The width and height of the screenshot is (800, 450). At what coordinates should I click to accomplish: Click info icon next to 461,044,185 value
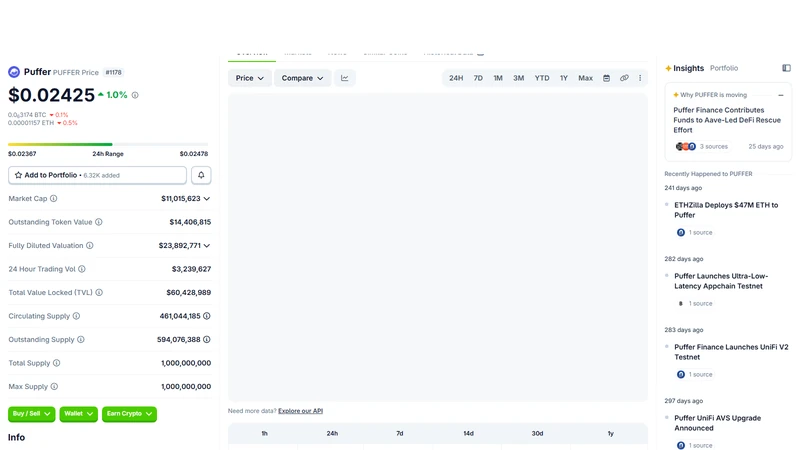pos(207,316)
